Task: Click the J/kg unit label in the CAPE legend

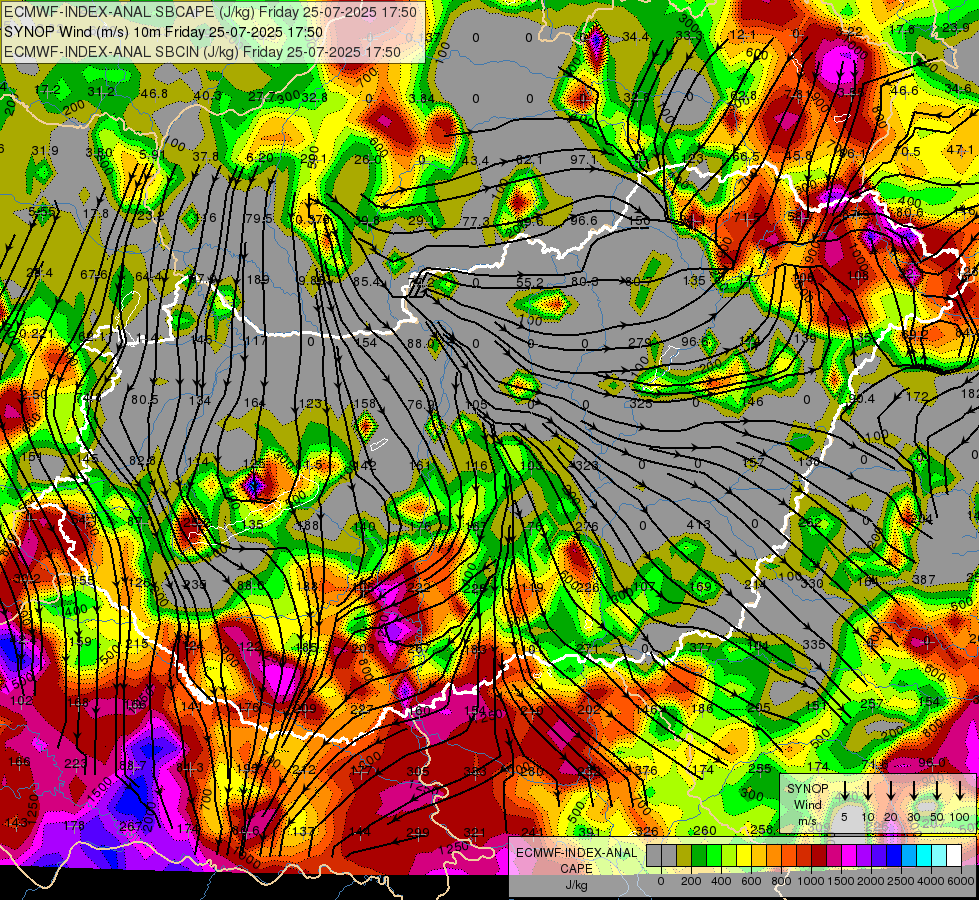Action: click(x=576, y=886)
